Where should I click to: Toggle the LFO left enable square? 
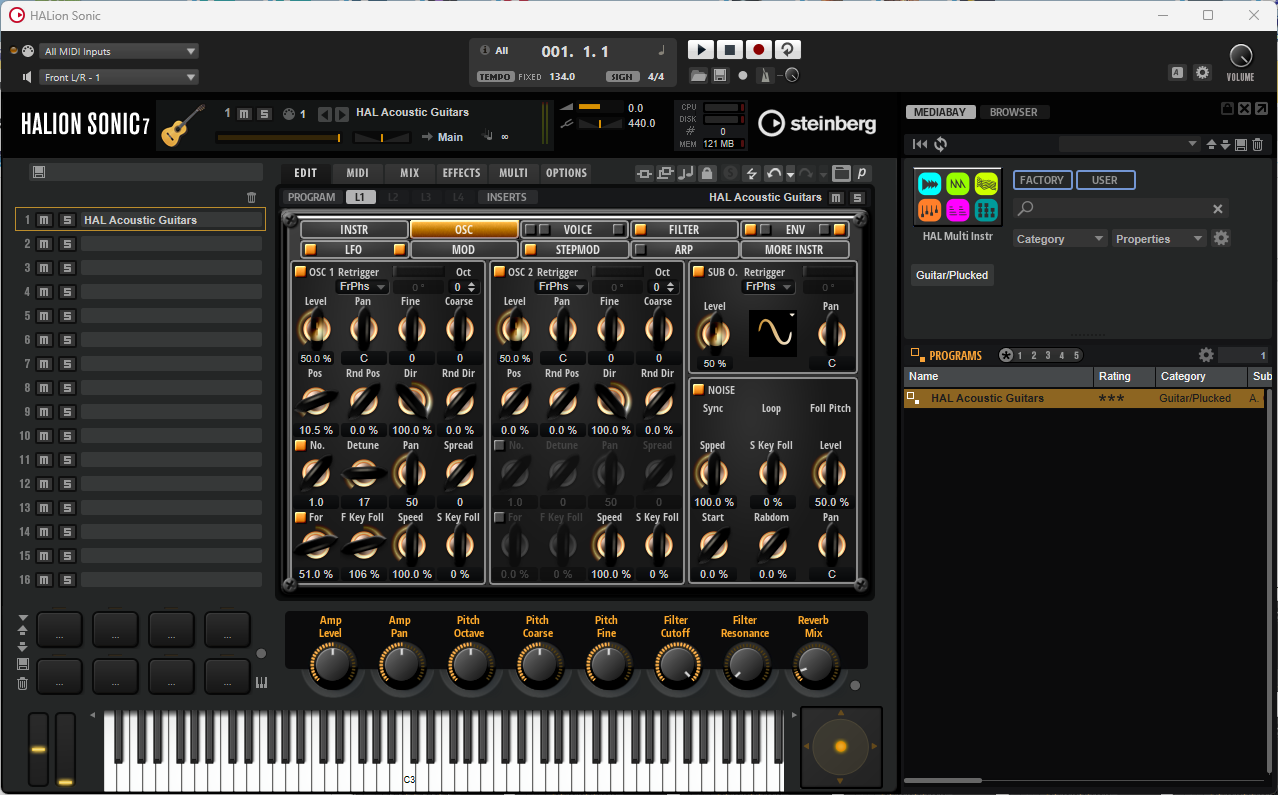coord(310,249)
